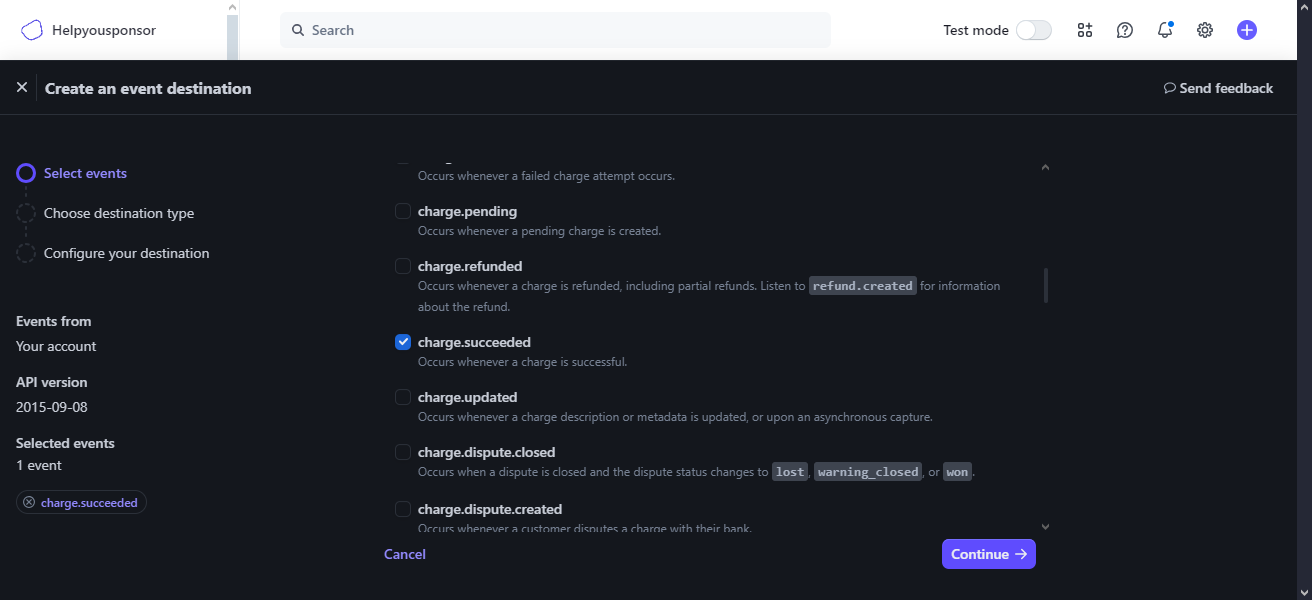Go to Choose destination type step
Viewport: 1312px width, 600px height.
(119, 213)
